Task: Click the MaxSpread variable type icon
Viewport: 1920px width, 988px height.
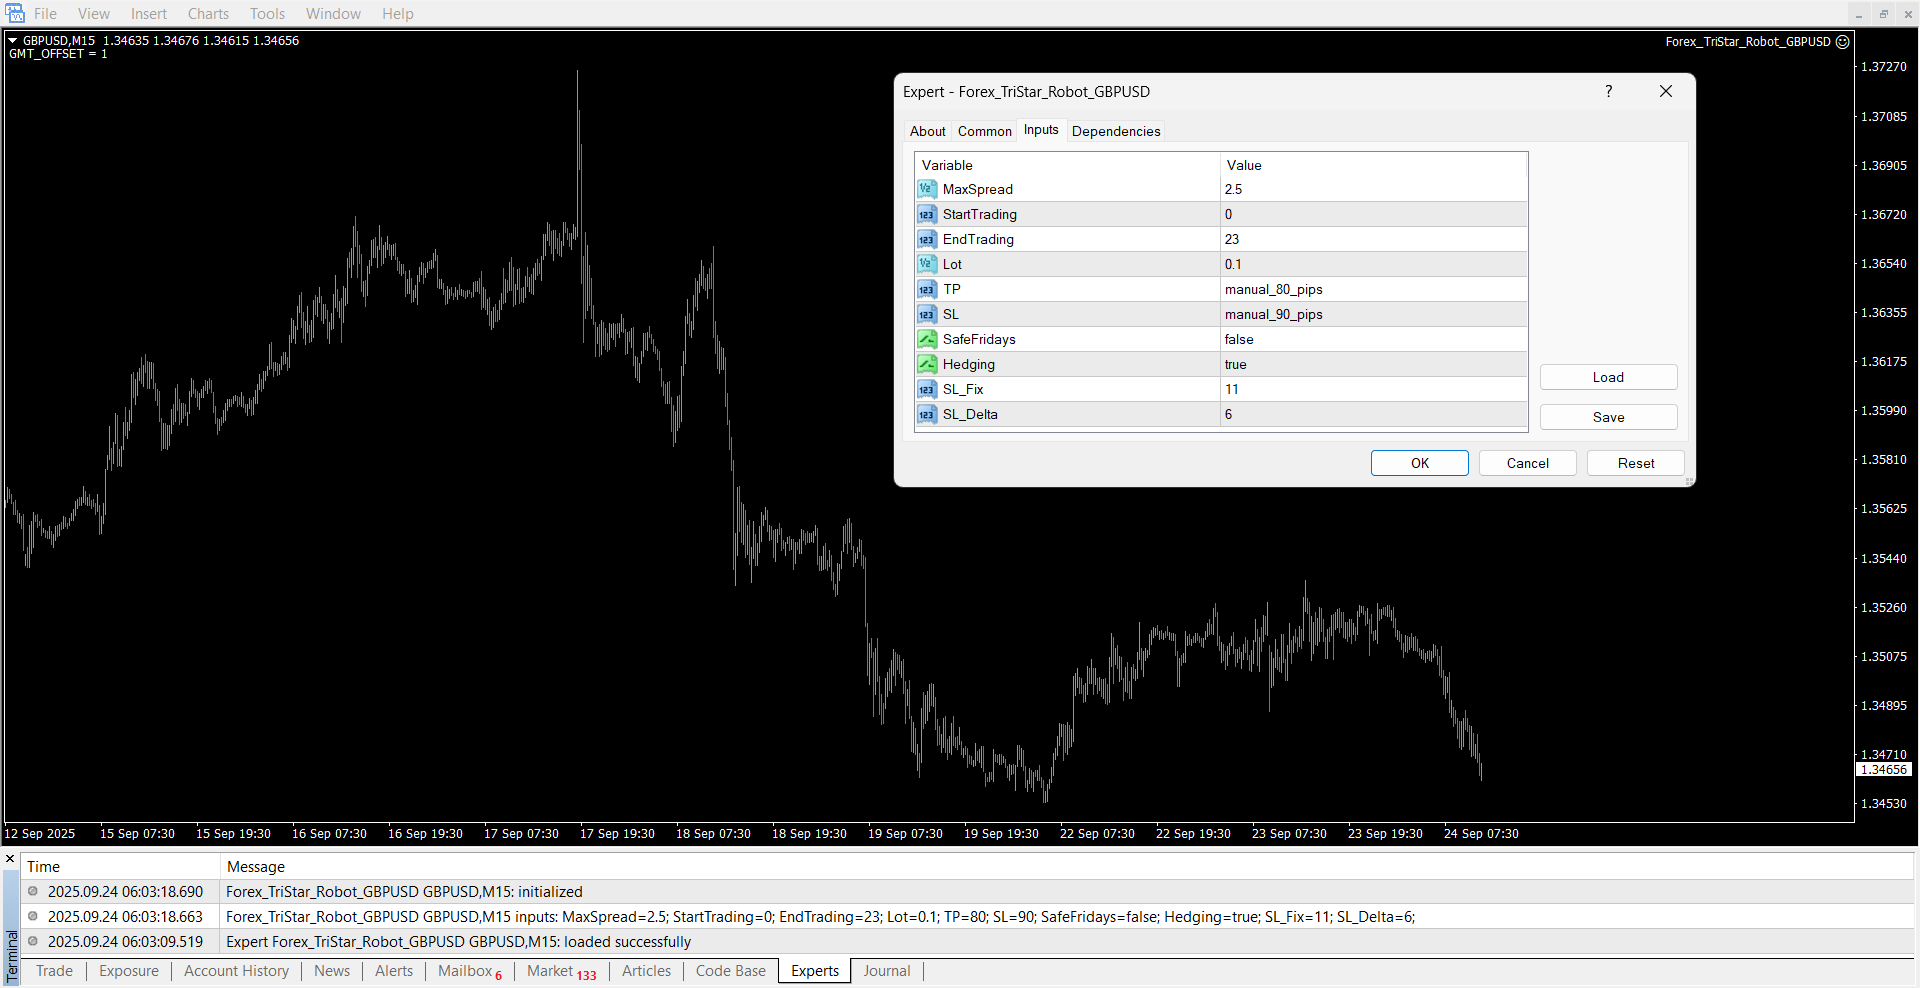Action: [926, 189]
